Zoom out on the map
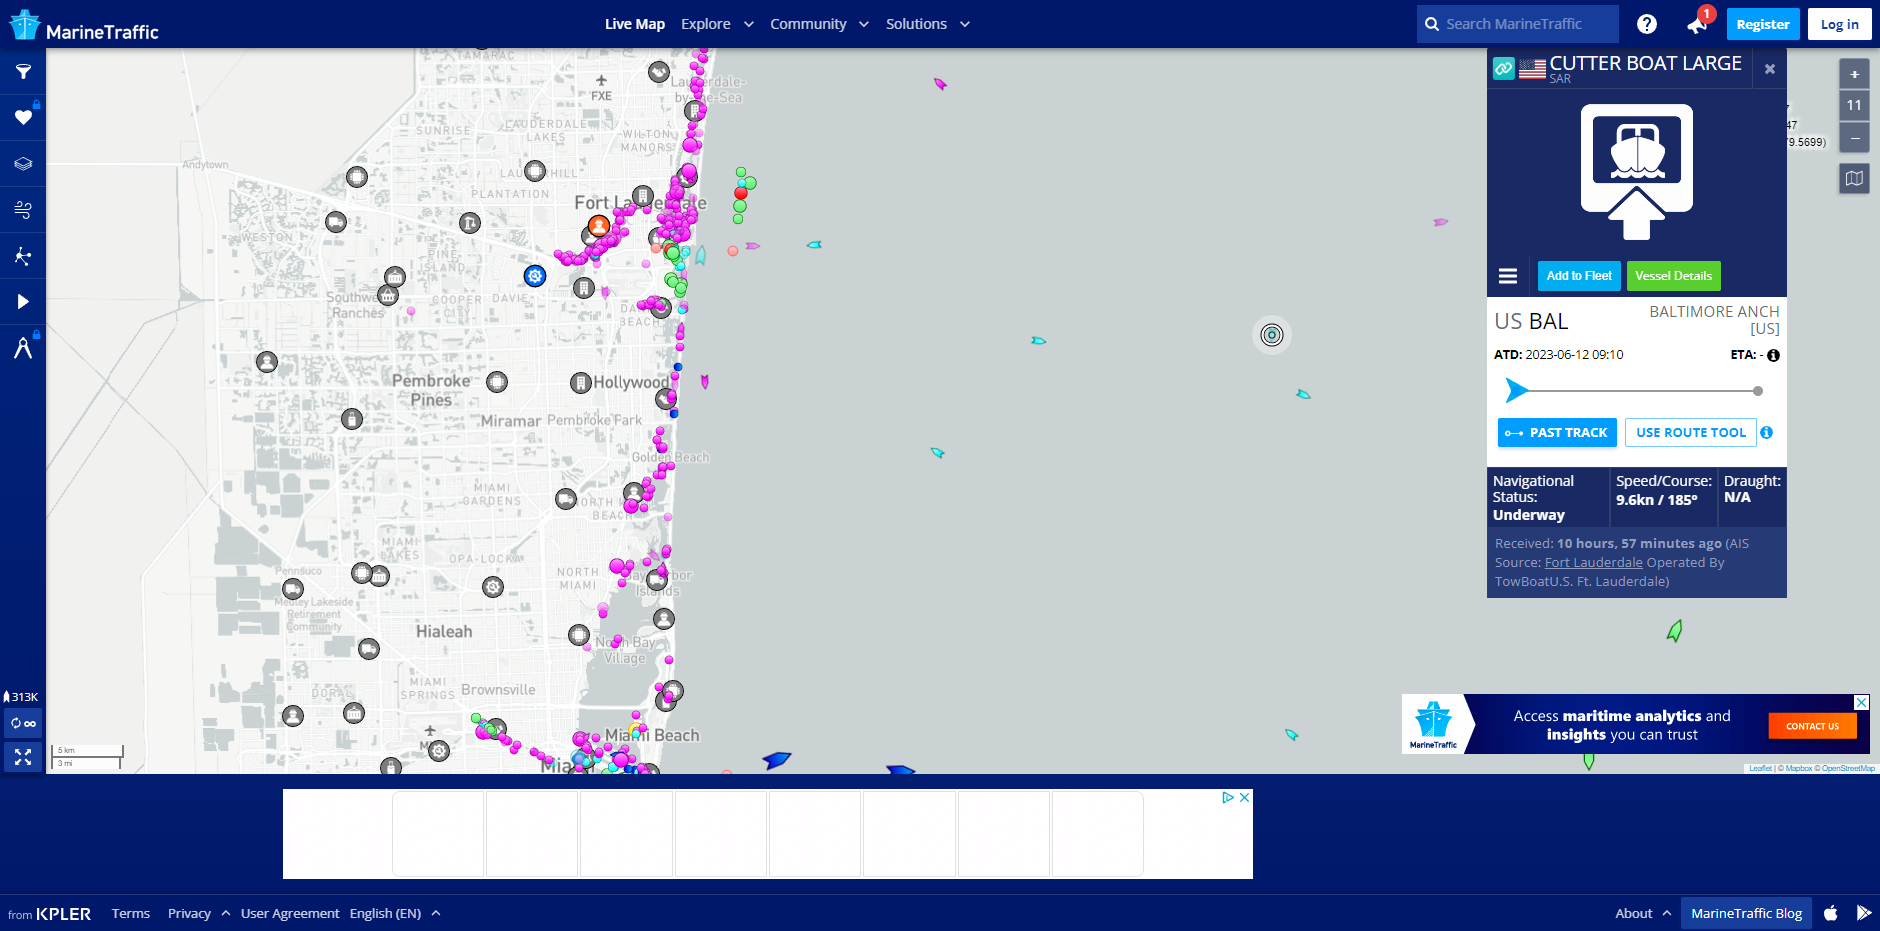 point(1854,137)
